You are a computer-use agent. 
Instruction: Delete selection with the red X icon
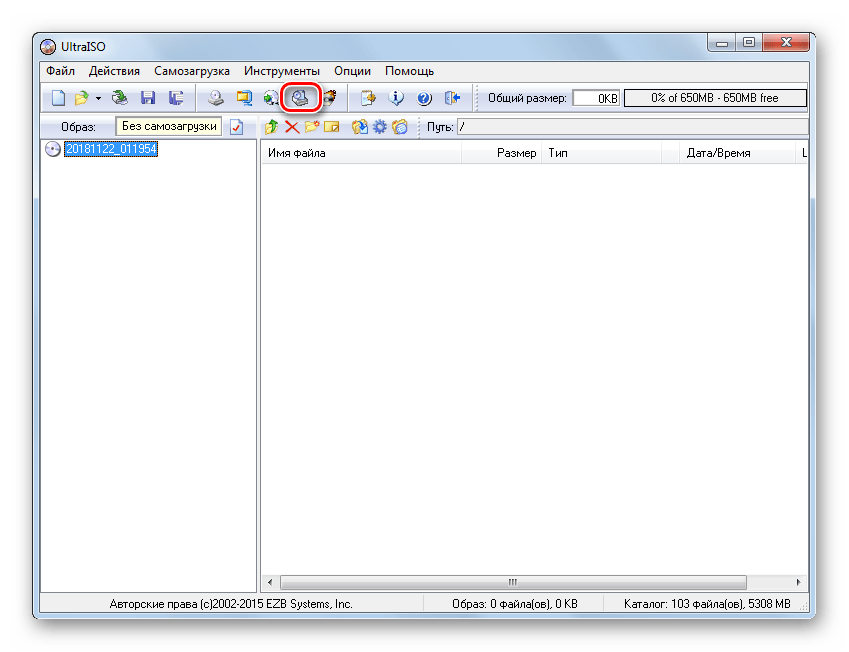click(x=291, y=127)
